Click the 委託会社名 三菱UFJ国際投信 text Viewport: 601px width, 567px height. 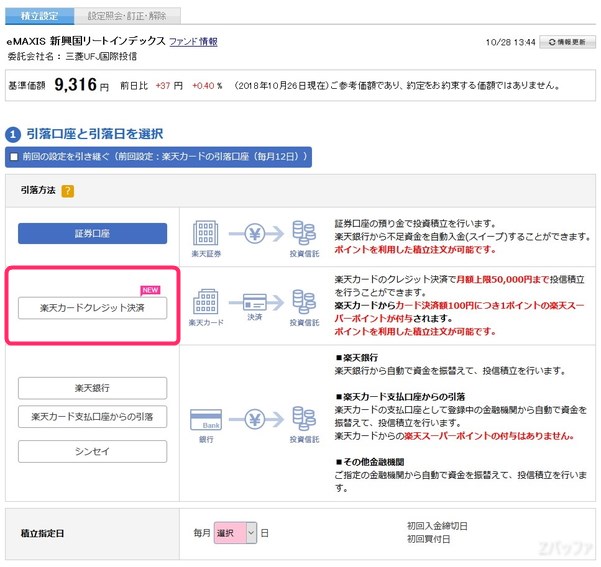pyautogui.click(x=72, y=56)
